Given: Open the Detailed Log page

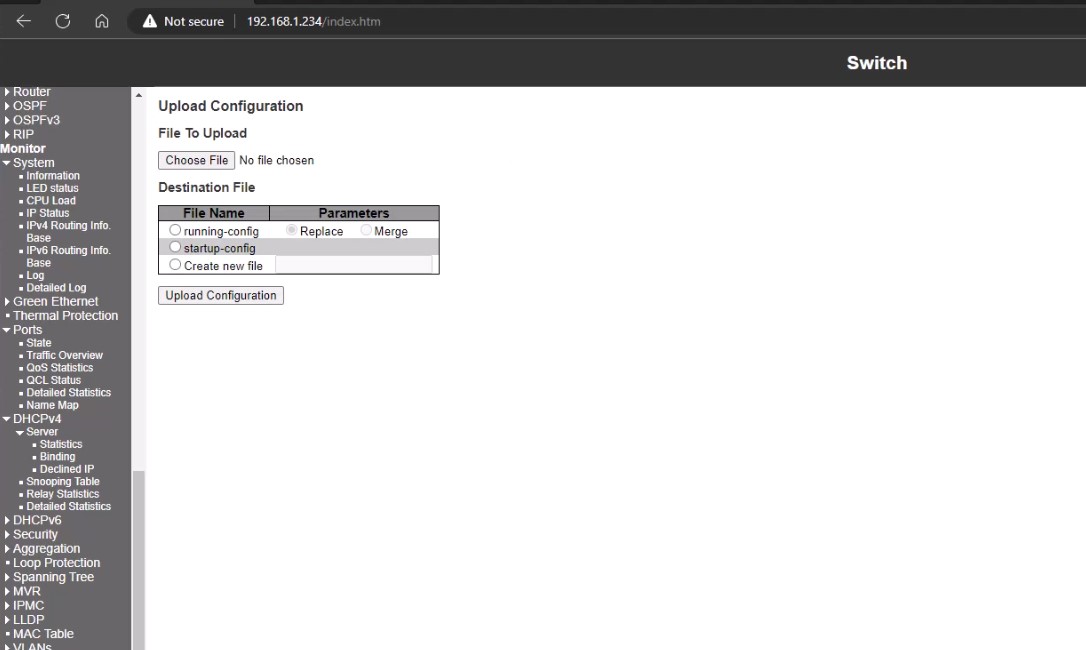Looking at the screenshot, I should pyautogui.click(x=56, y=288).
